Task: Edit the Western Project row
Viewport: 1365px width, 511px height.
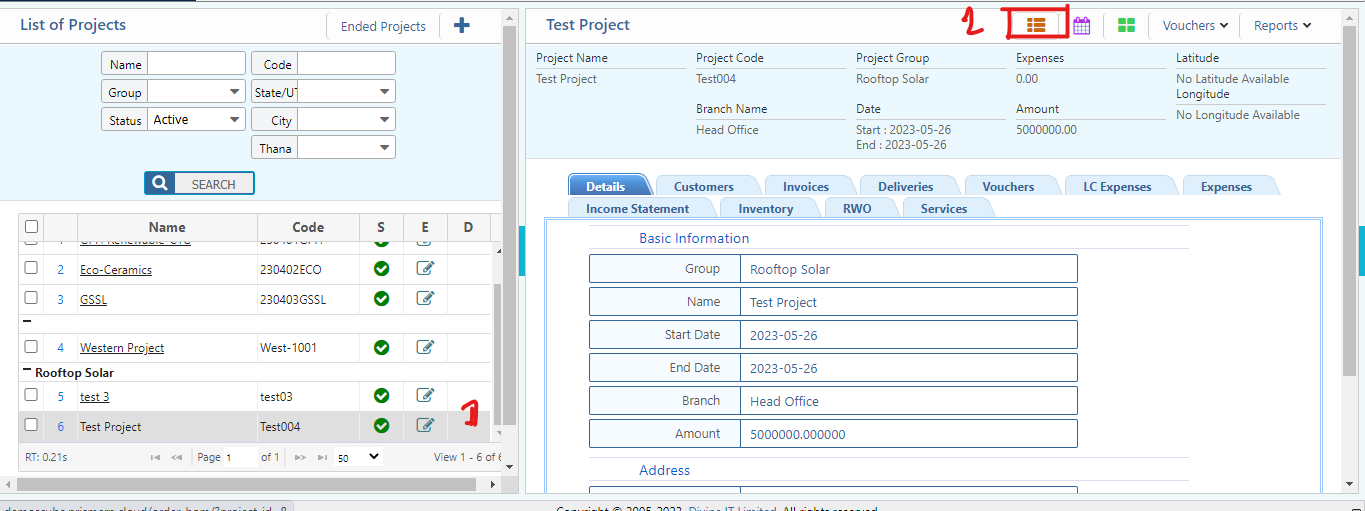Action: pyautogui.click(x=425, y=347)
